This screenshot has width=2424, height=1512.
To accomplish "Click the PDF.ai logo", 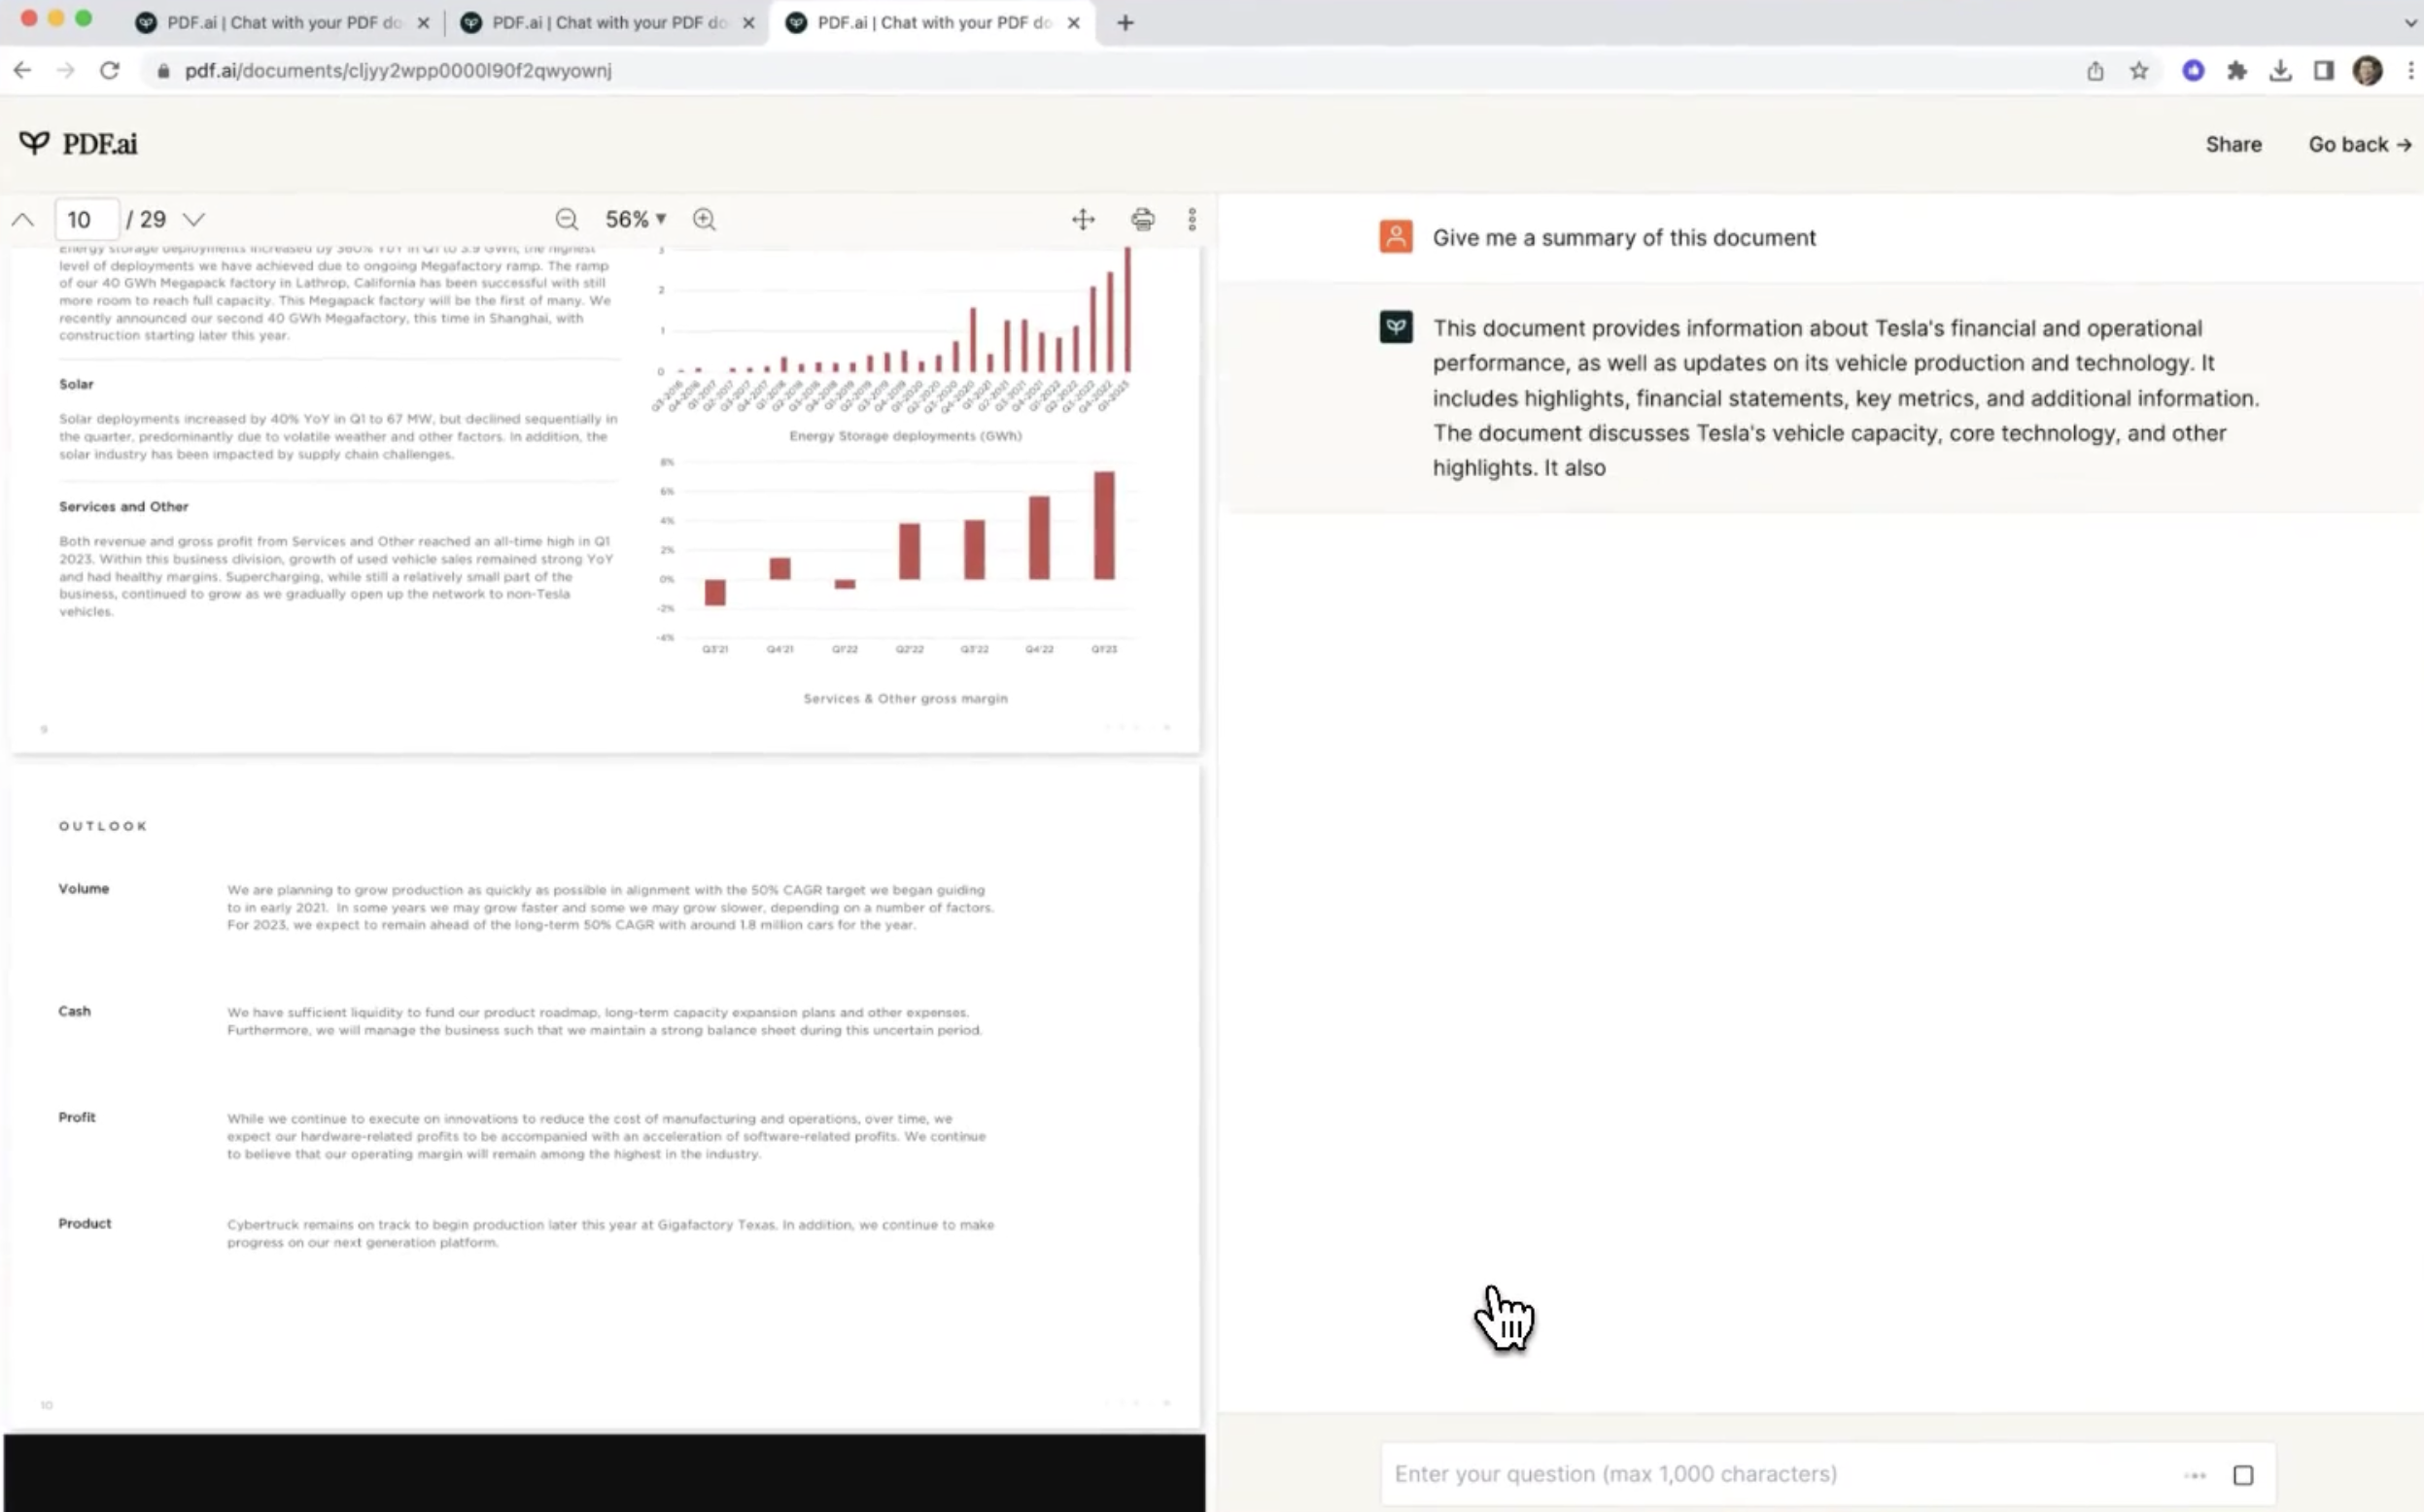I will click(x=78, y=143).
